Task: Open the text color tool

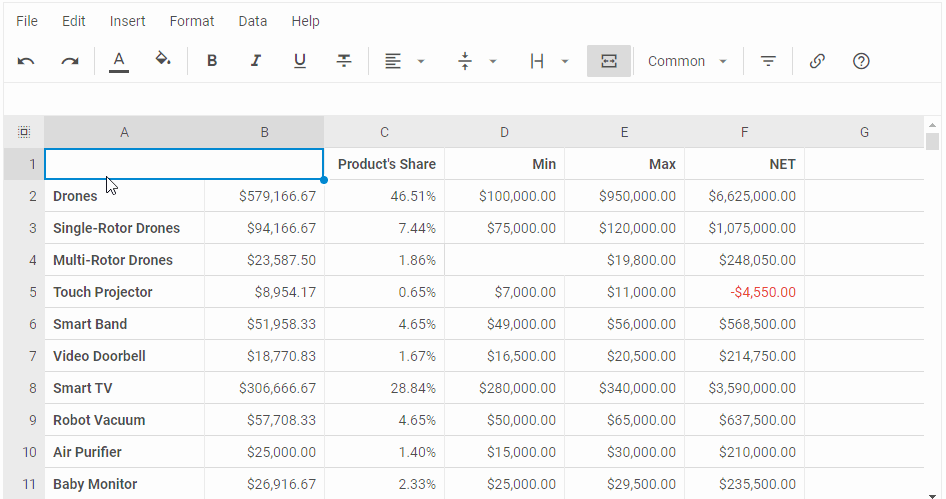Action: (119, 61)
